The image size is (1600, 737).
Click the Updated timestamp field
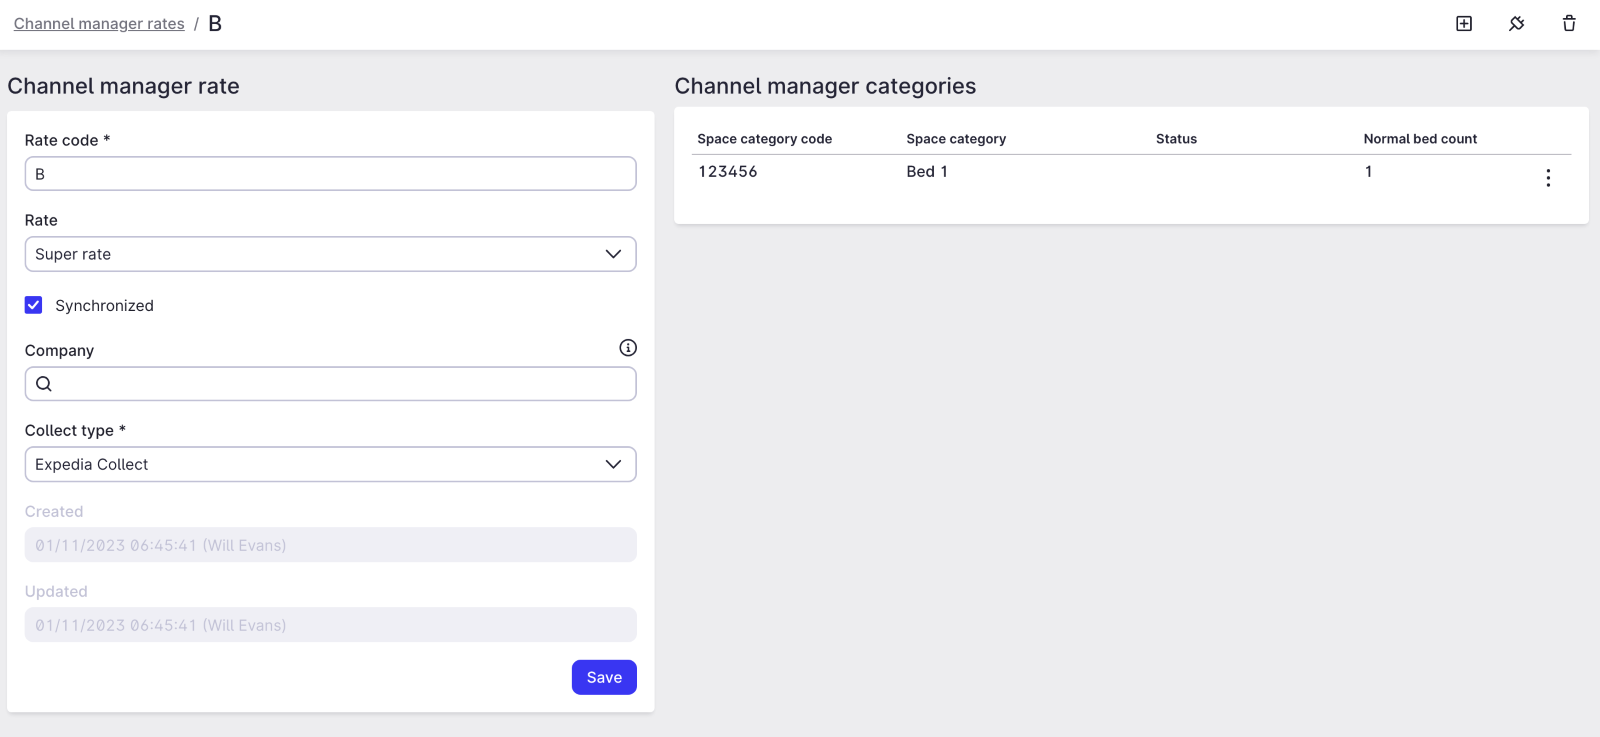pyautogui.click(x=330, y=625)
